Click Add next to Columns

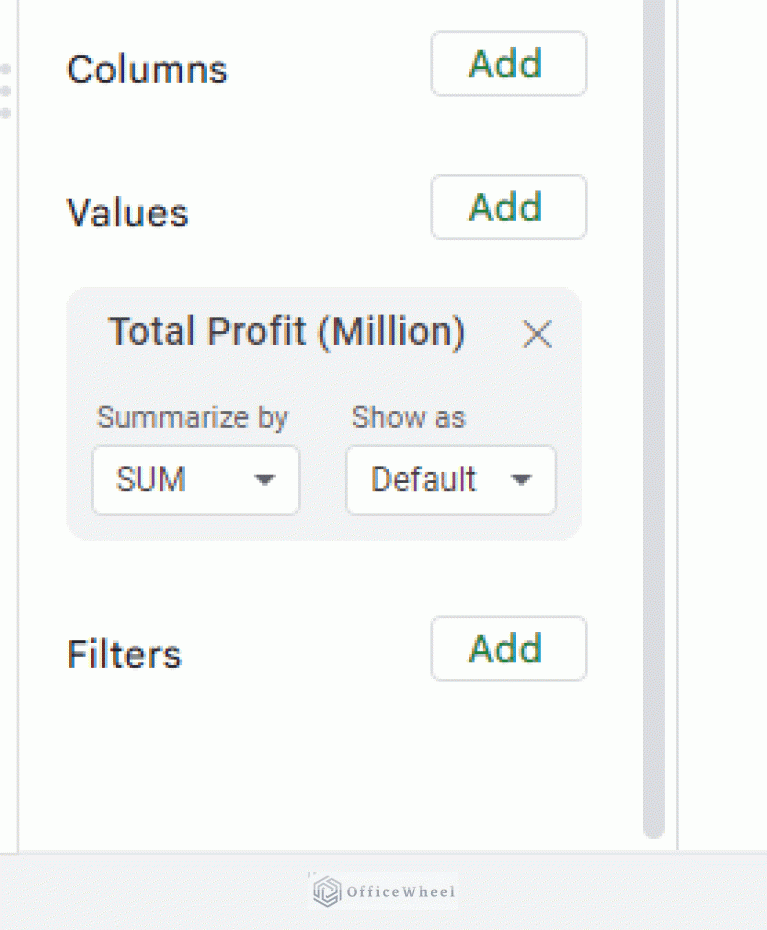(x=508, y=64)
